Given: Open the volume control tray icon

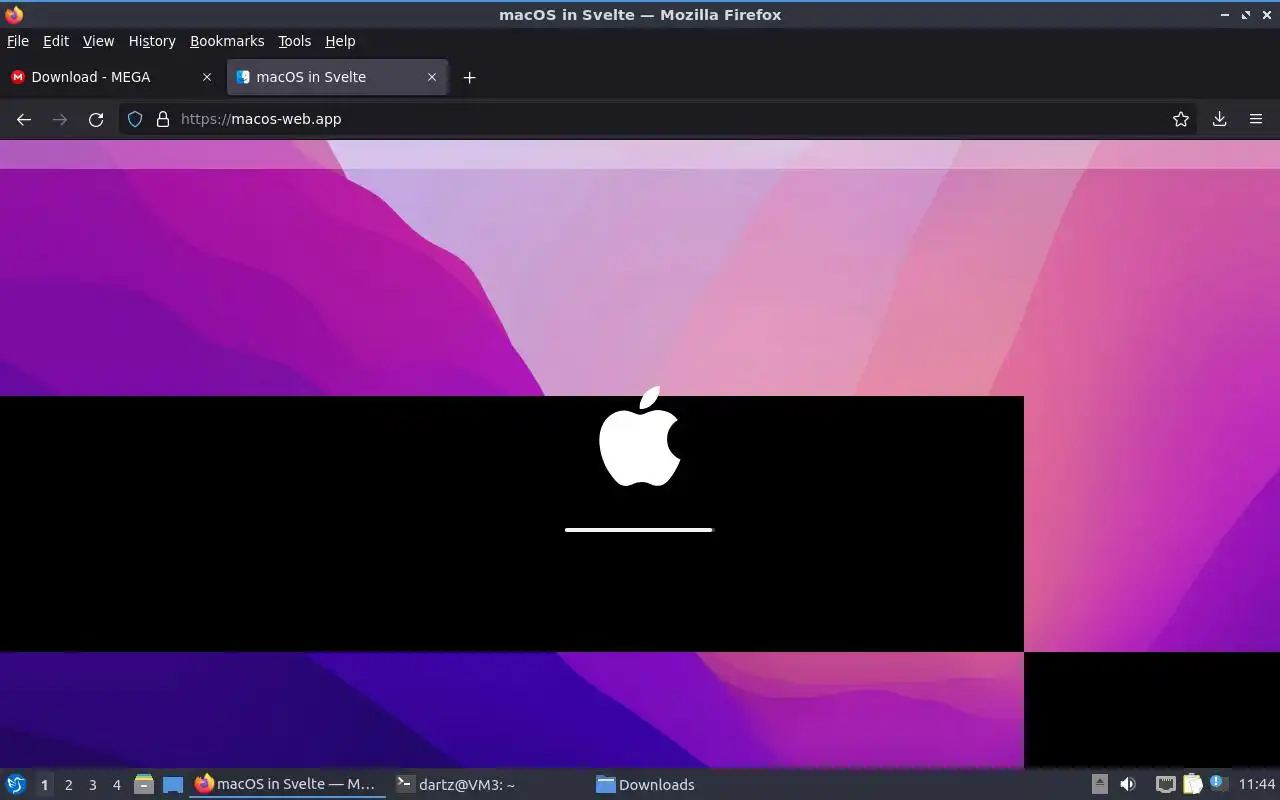Looking at the screenshot, I should (1128, 784).
